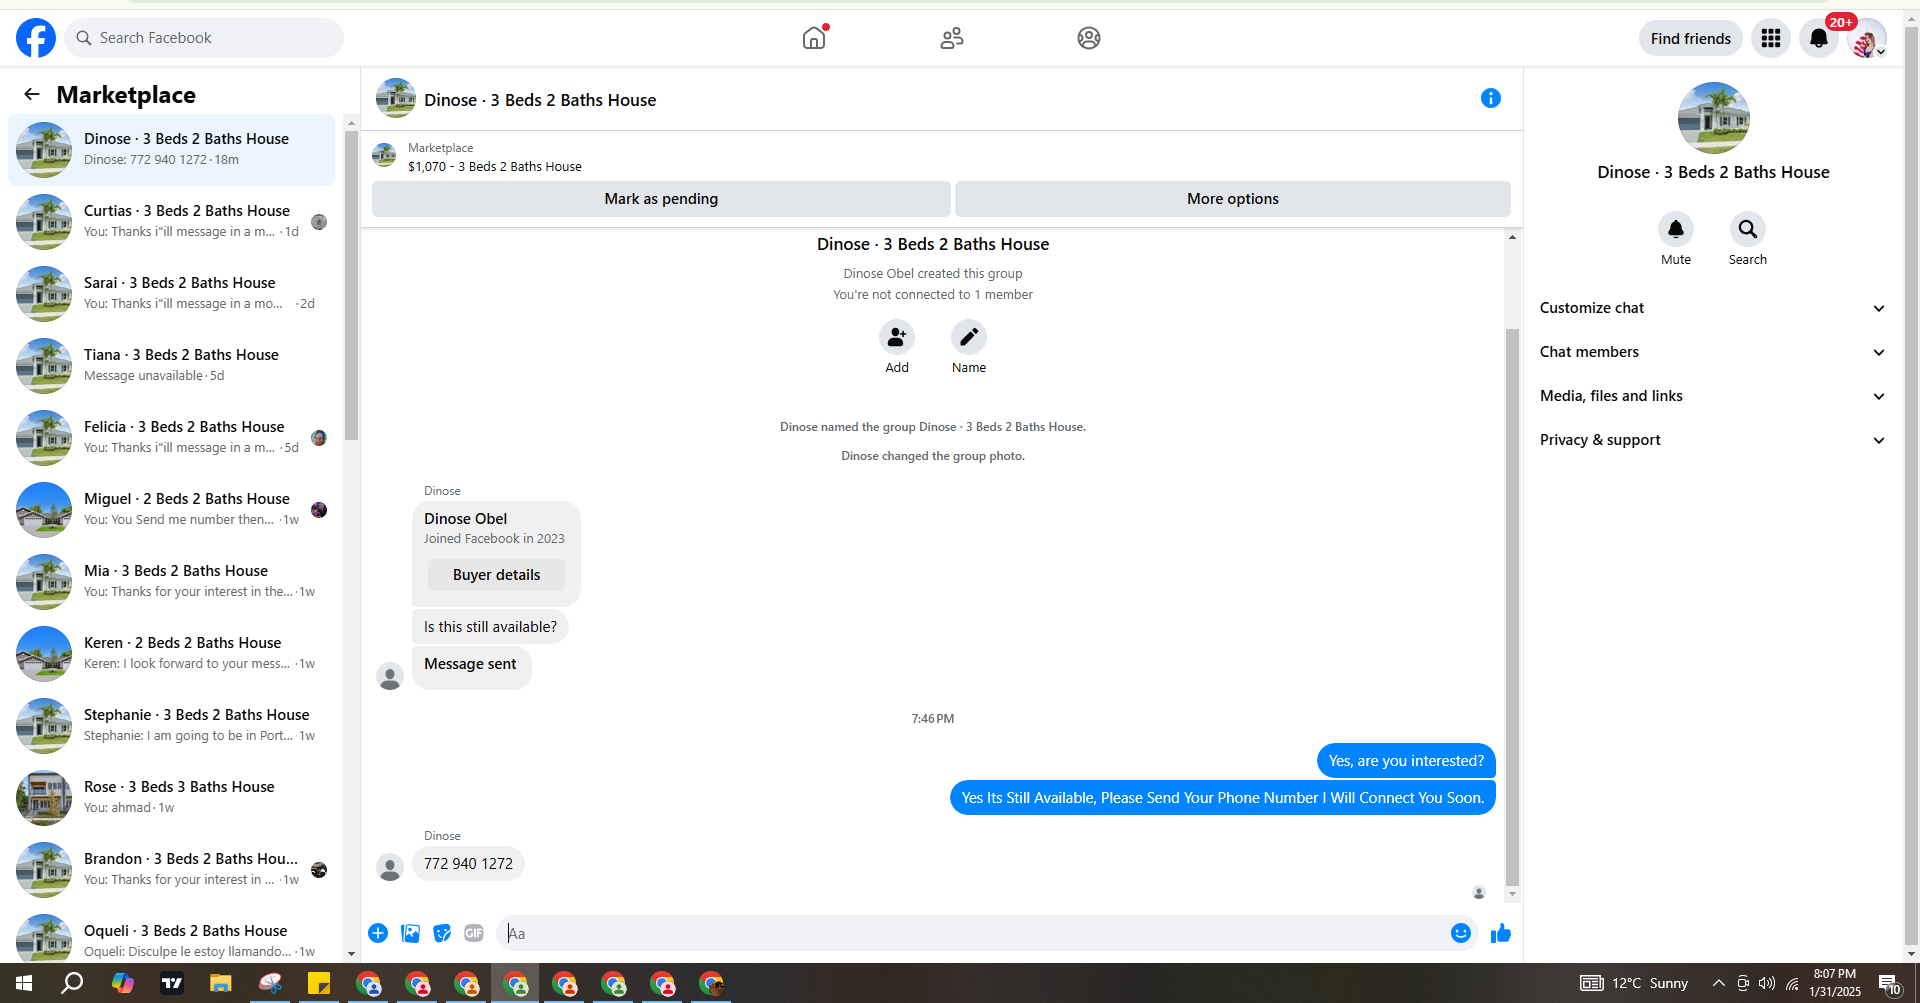Click the large group photo in right panel

1713,118
